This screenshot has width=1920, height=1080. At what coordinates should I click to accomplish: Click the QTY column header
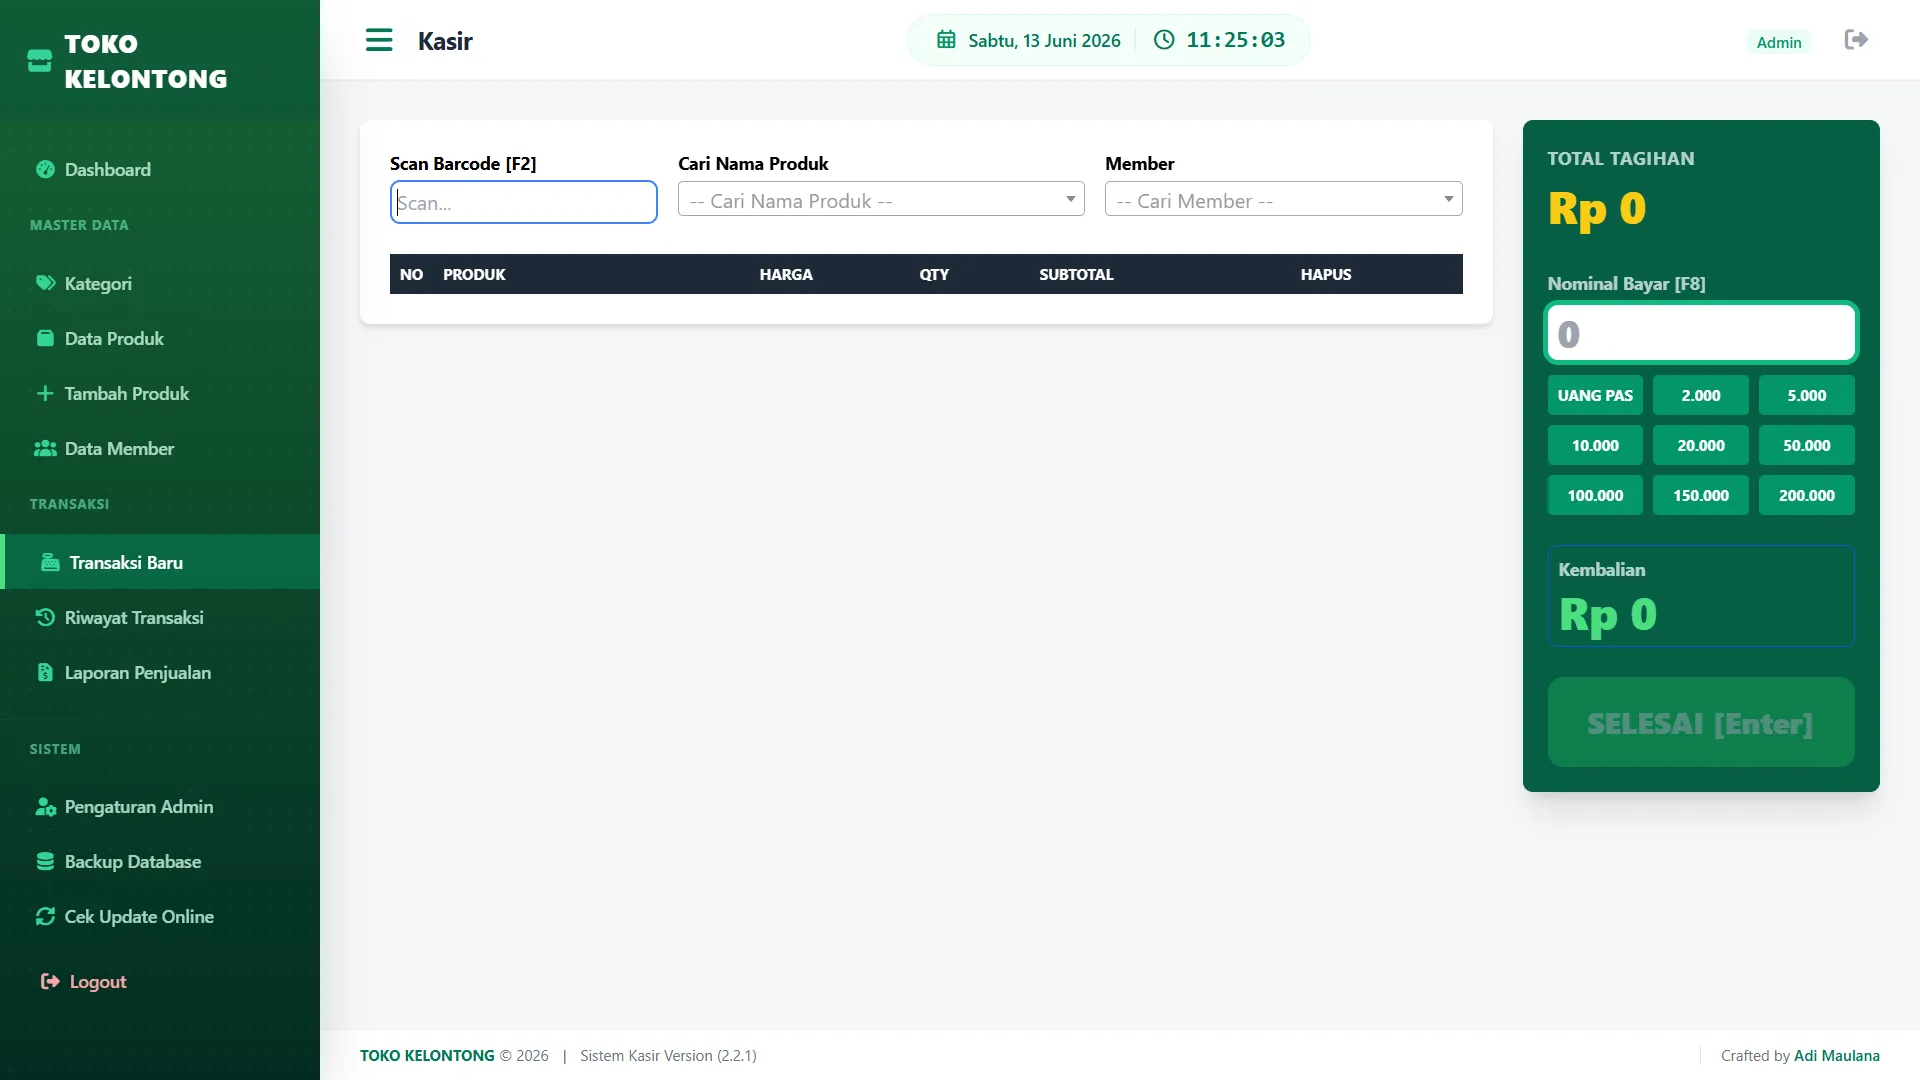934,274
